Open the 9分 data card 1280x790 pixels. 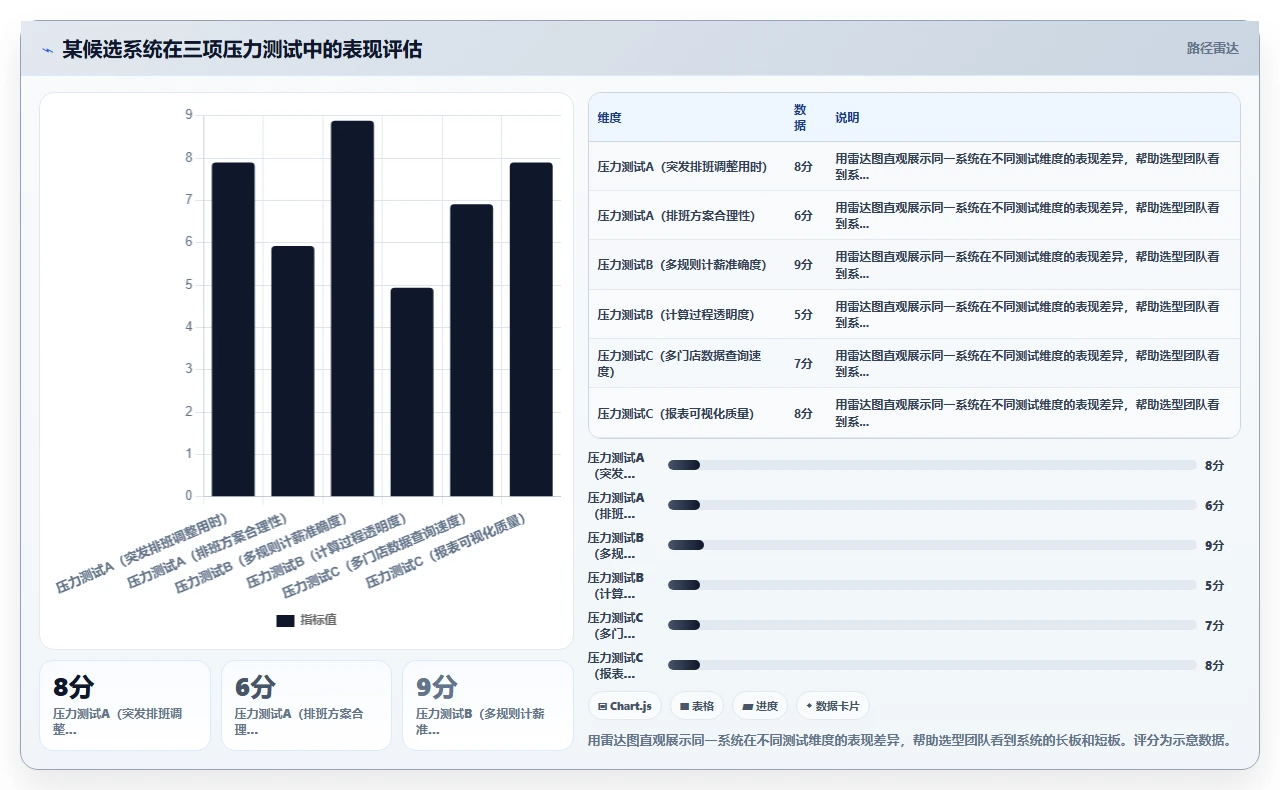[488, 705]
